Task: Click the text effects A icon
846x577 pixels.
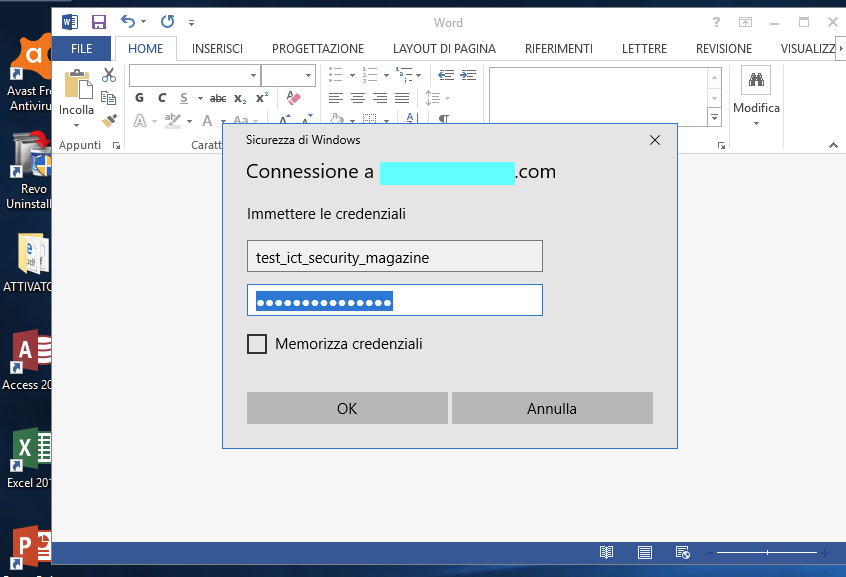Action: [x=140, y=120]
